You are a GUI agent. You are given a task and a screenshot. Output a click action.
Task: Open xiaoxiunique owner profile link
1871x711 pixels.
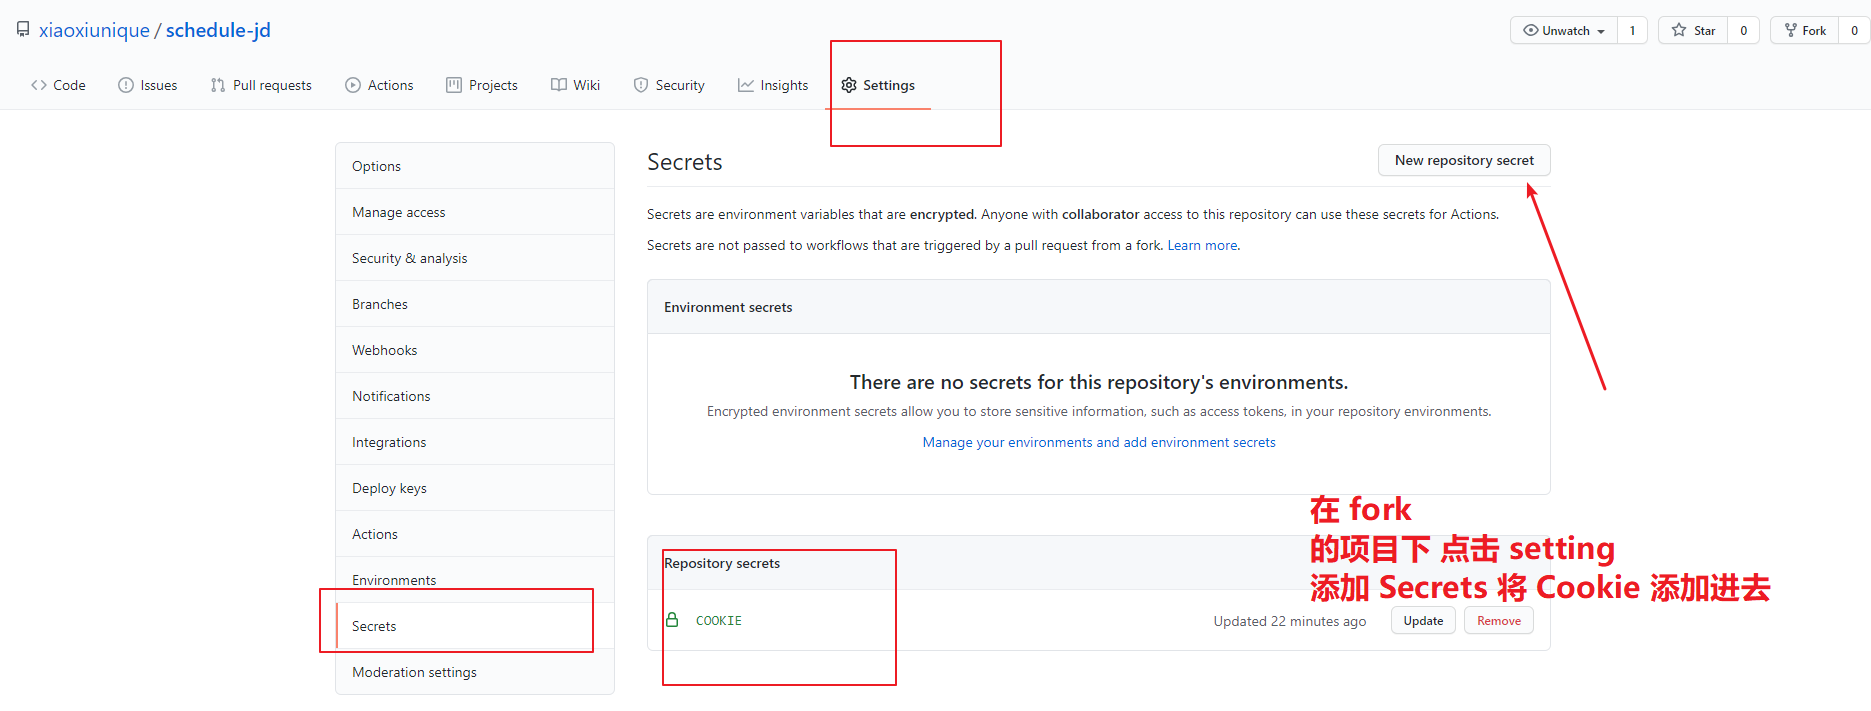tap(94, 30)
